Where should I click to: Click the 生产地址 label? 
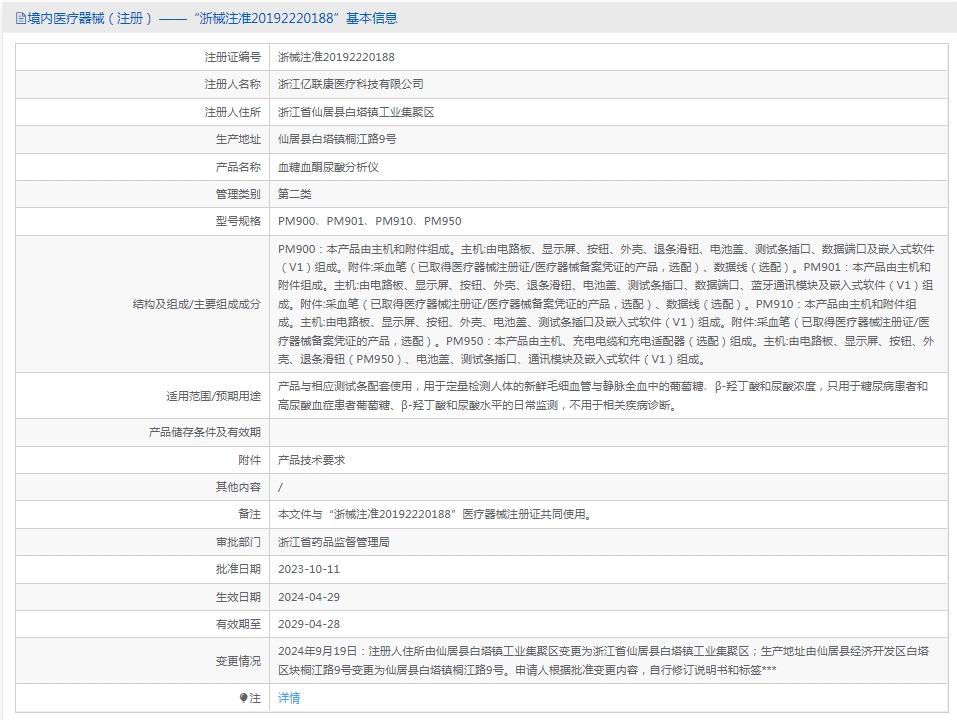(238, 139)
